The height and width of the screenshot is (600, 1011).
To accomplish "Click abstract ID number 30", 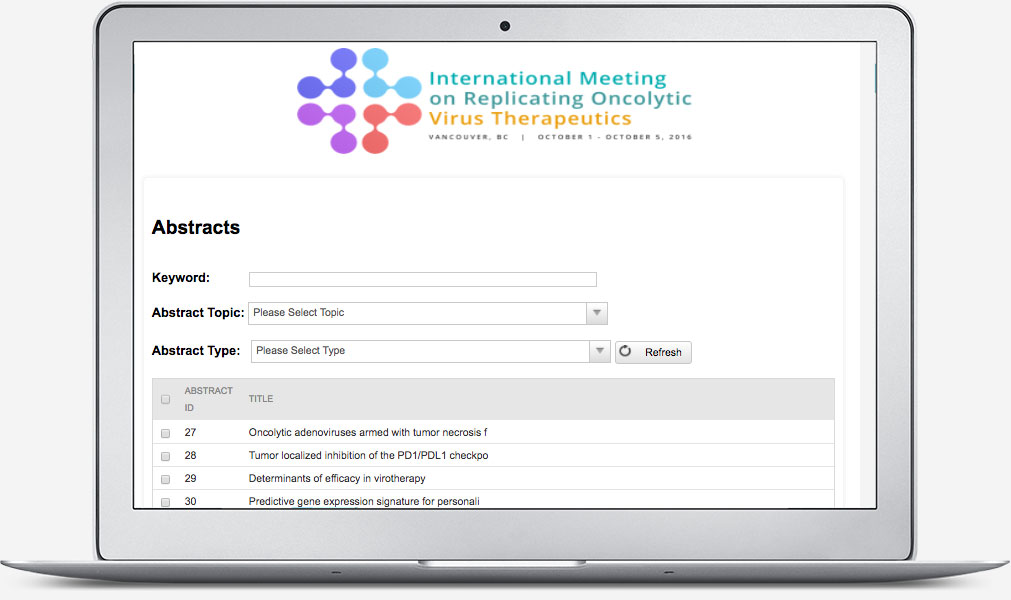I will [x=190, y=501].
